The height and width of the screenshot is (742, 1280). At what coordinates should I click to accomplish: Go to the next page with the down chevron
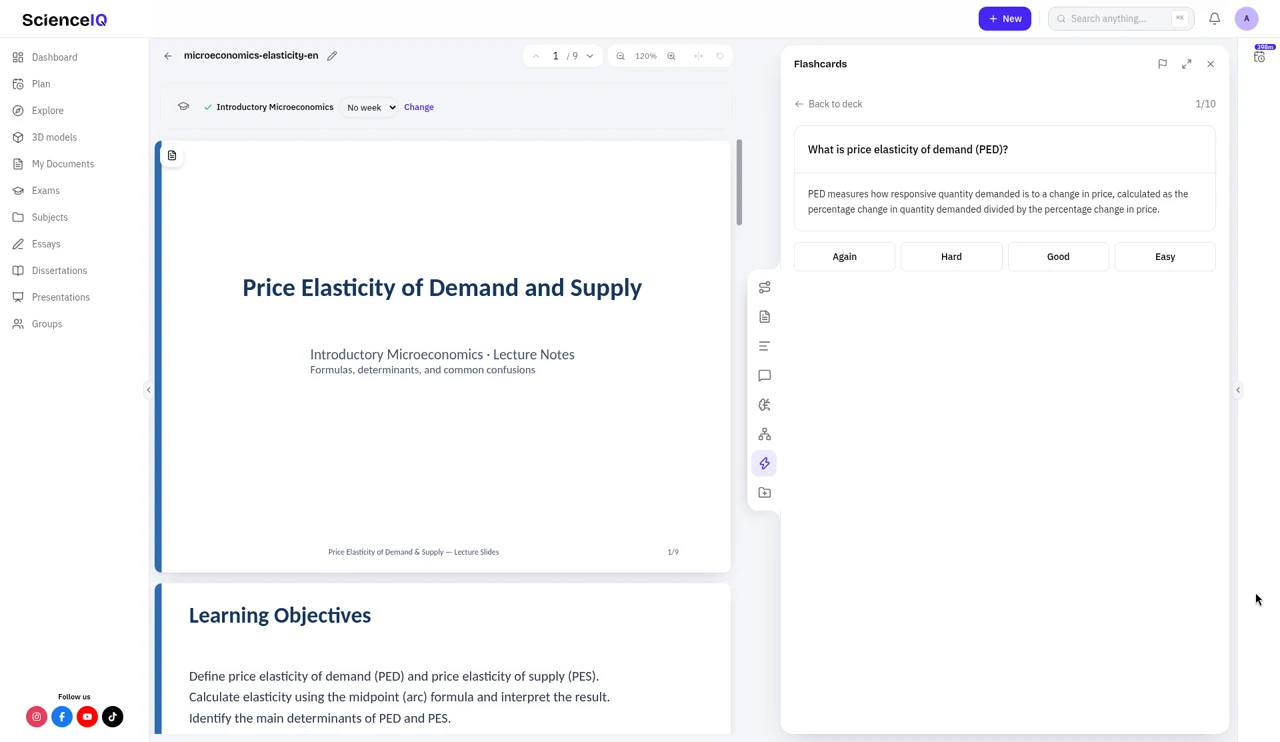[x=590, y=56]
